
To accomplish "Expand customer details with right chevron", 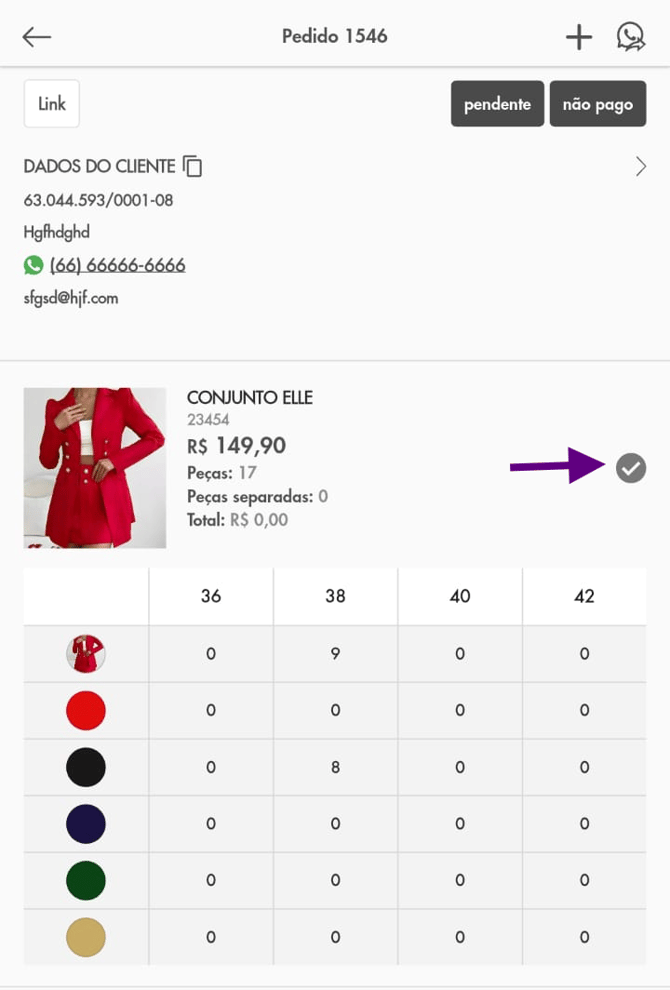I will [641, 167].
